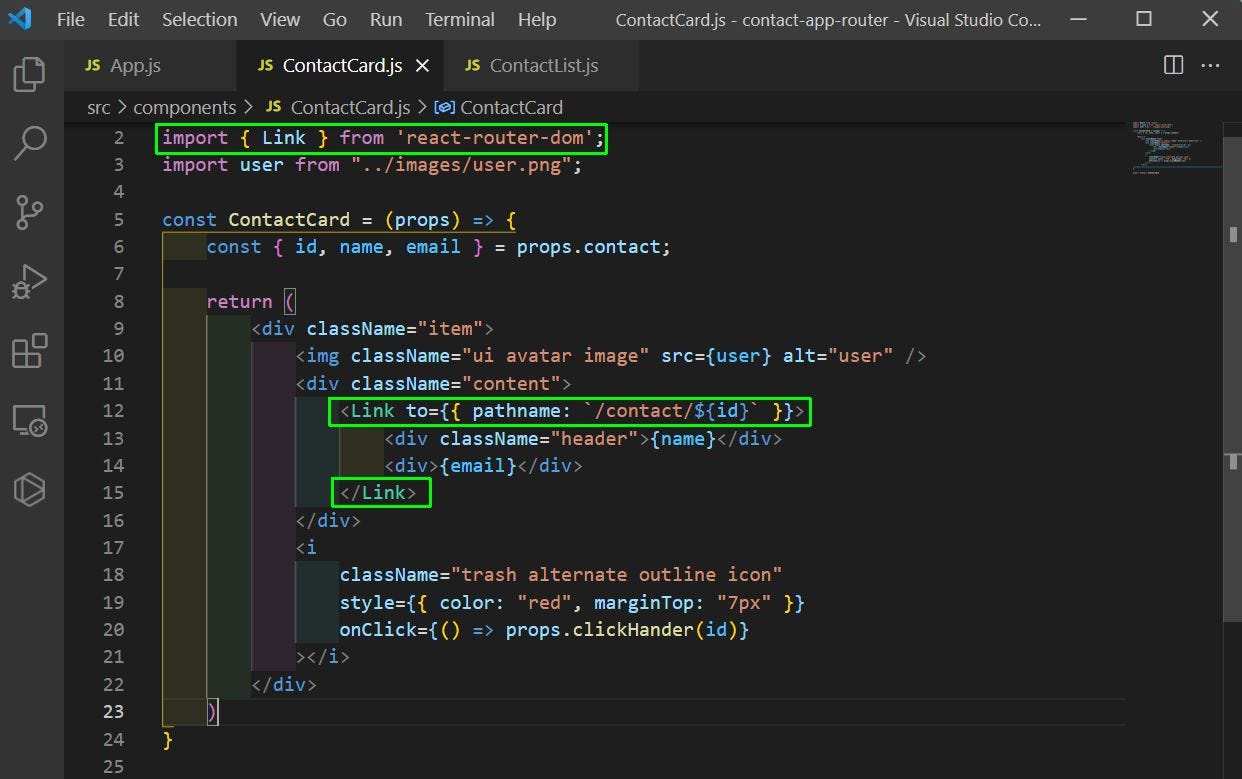Minimize the VS Code window

pos(1077,19)
